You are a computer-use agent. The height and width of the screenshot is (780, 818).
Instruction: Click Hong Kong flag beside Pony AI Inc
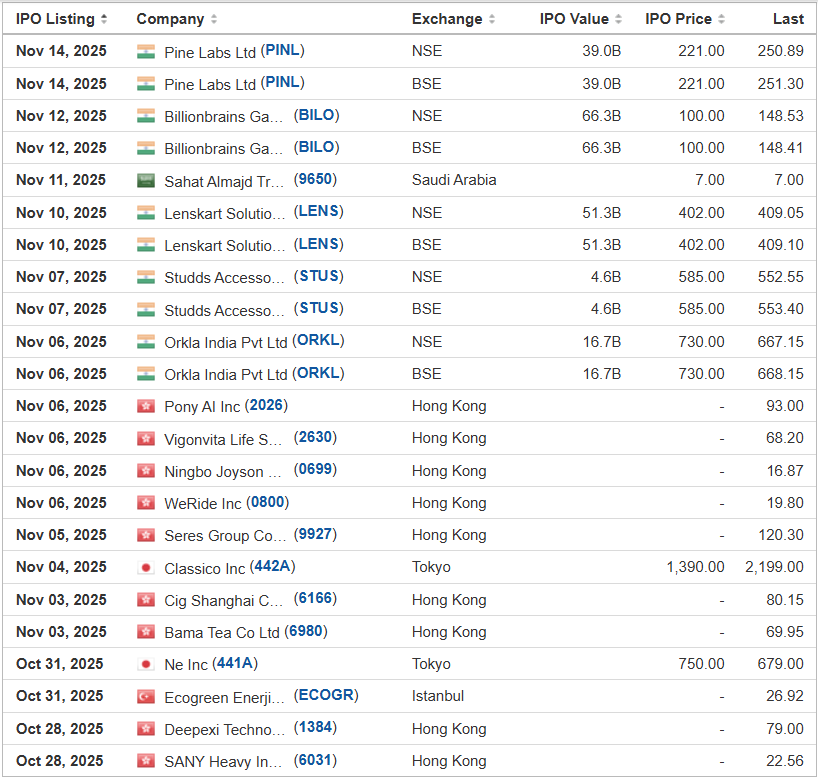click(146, 406)
